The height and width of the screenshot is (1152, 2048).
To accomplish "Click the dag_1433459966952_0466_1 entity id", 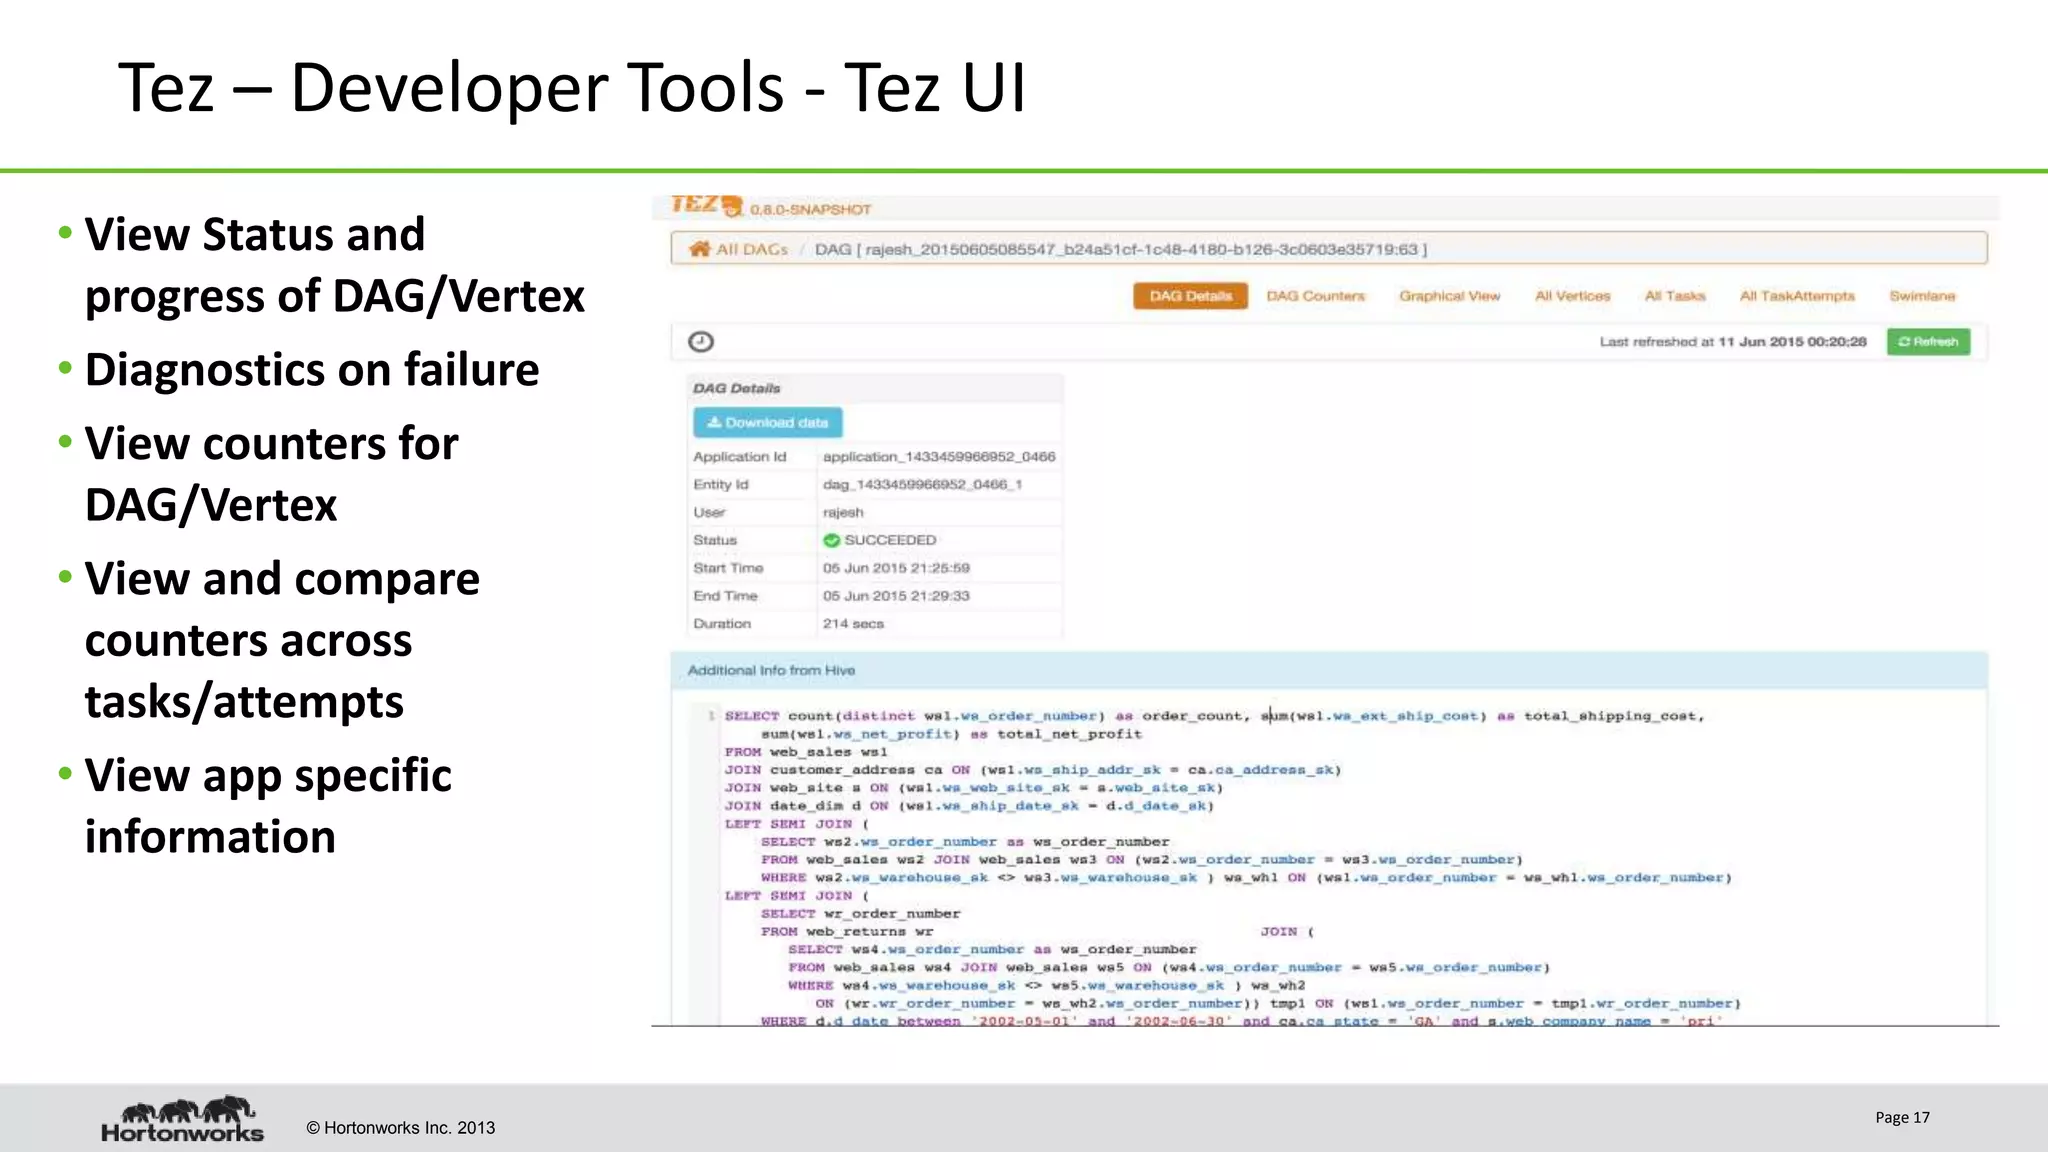I will pos(922,485).
